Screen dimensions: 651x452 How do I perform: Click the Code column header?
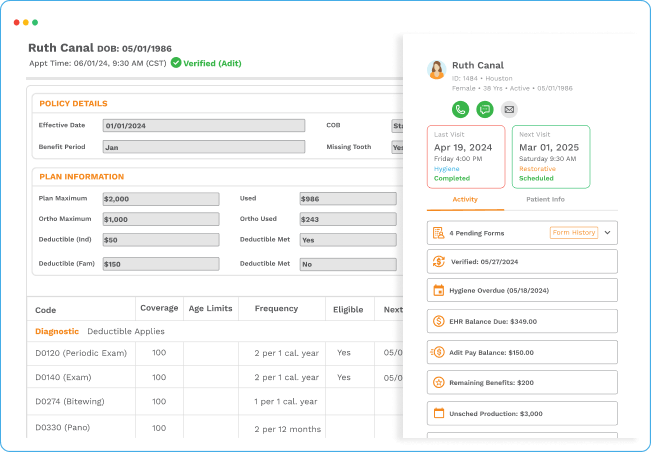click(x=46, y=310)
